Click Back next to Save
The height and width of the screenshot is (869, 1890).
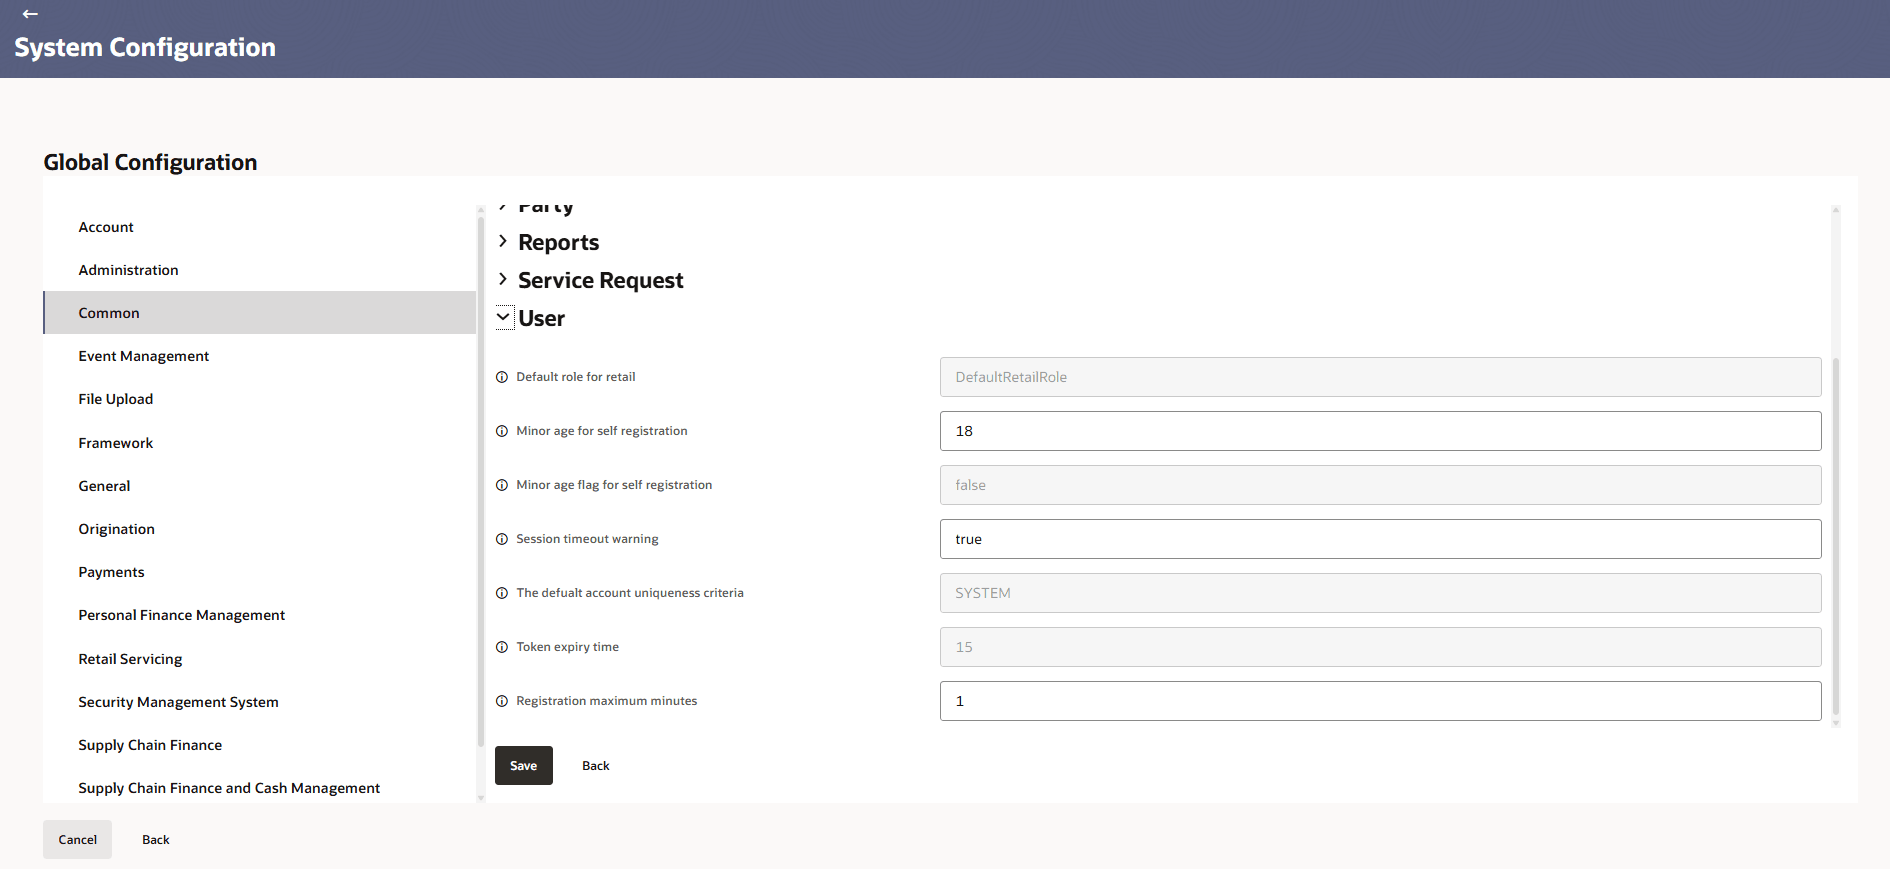click(596, 766)
